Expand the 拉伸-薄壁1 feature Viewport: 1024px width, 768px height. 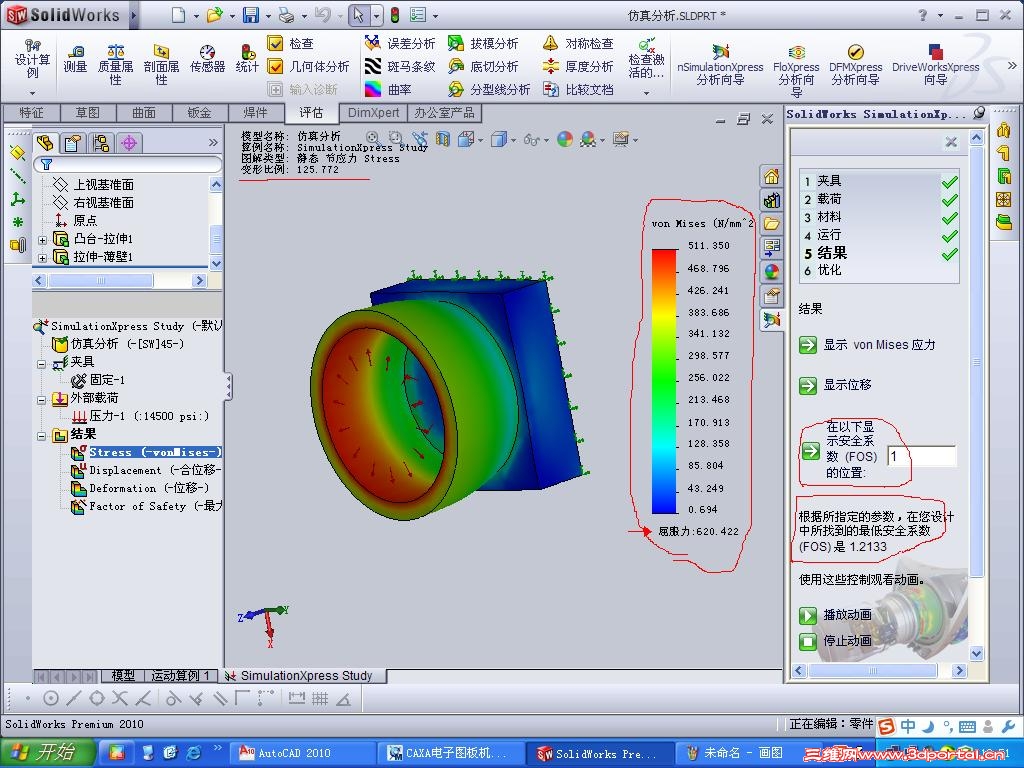pyautogui.click(x=42, y=258)
